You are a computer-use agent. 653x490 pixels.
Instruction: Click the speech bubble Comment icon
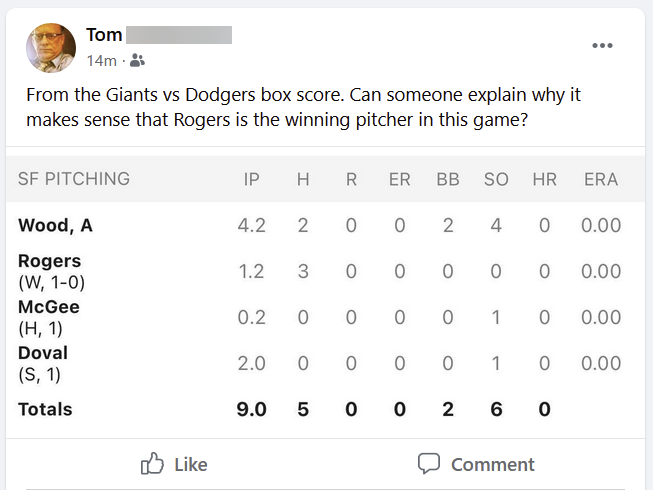coord(429,464)
